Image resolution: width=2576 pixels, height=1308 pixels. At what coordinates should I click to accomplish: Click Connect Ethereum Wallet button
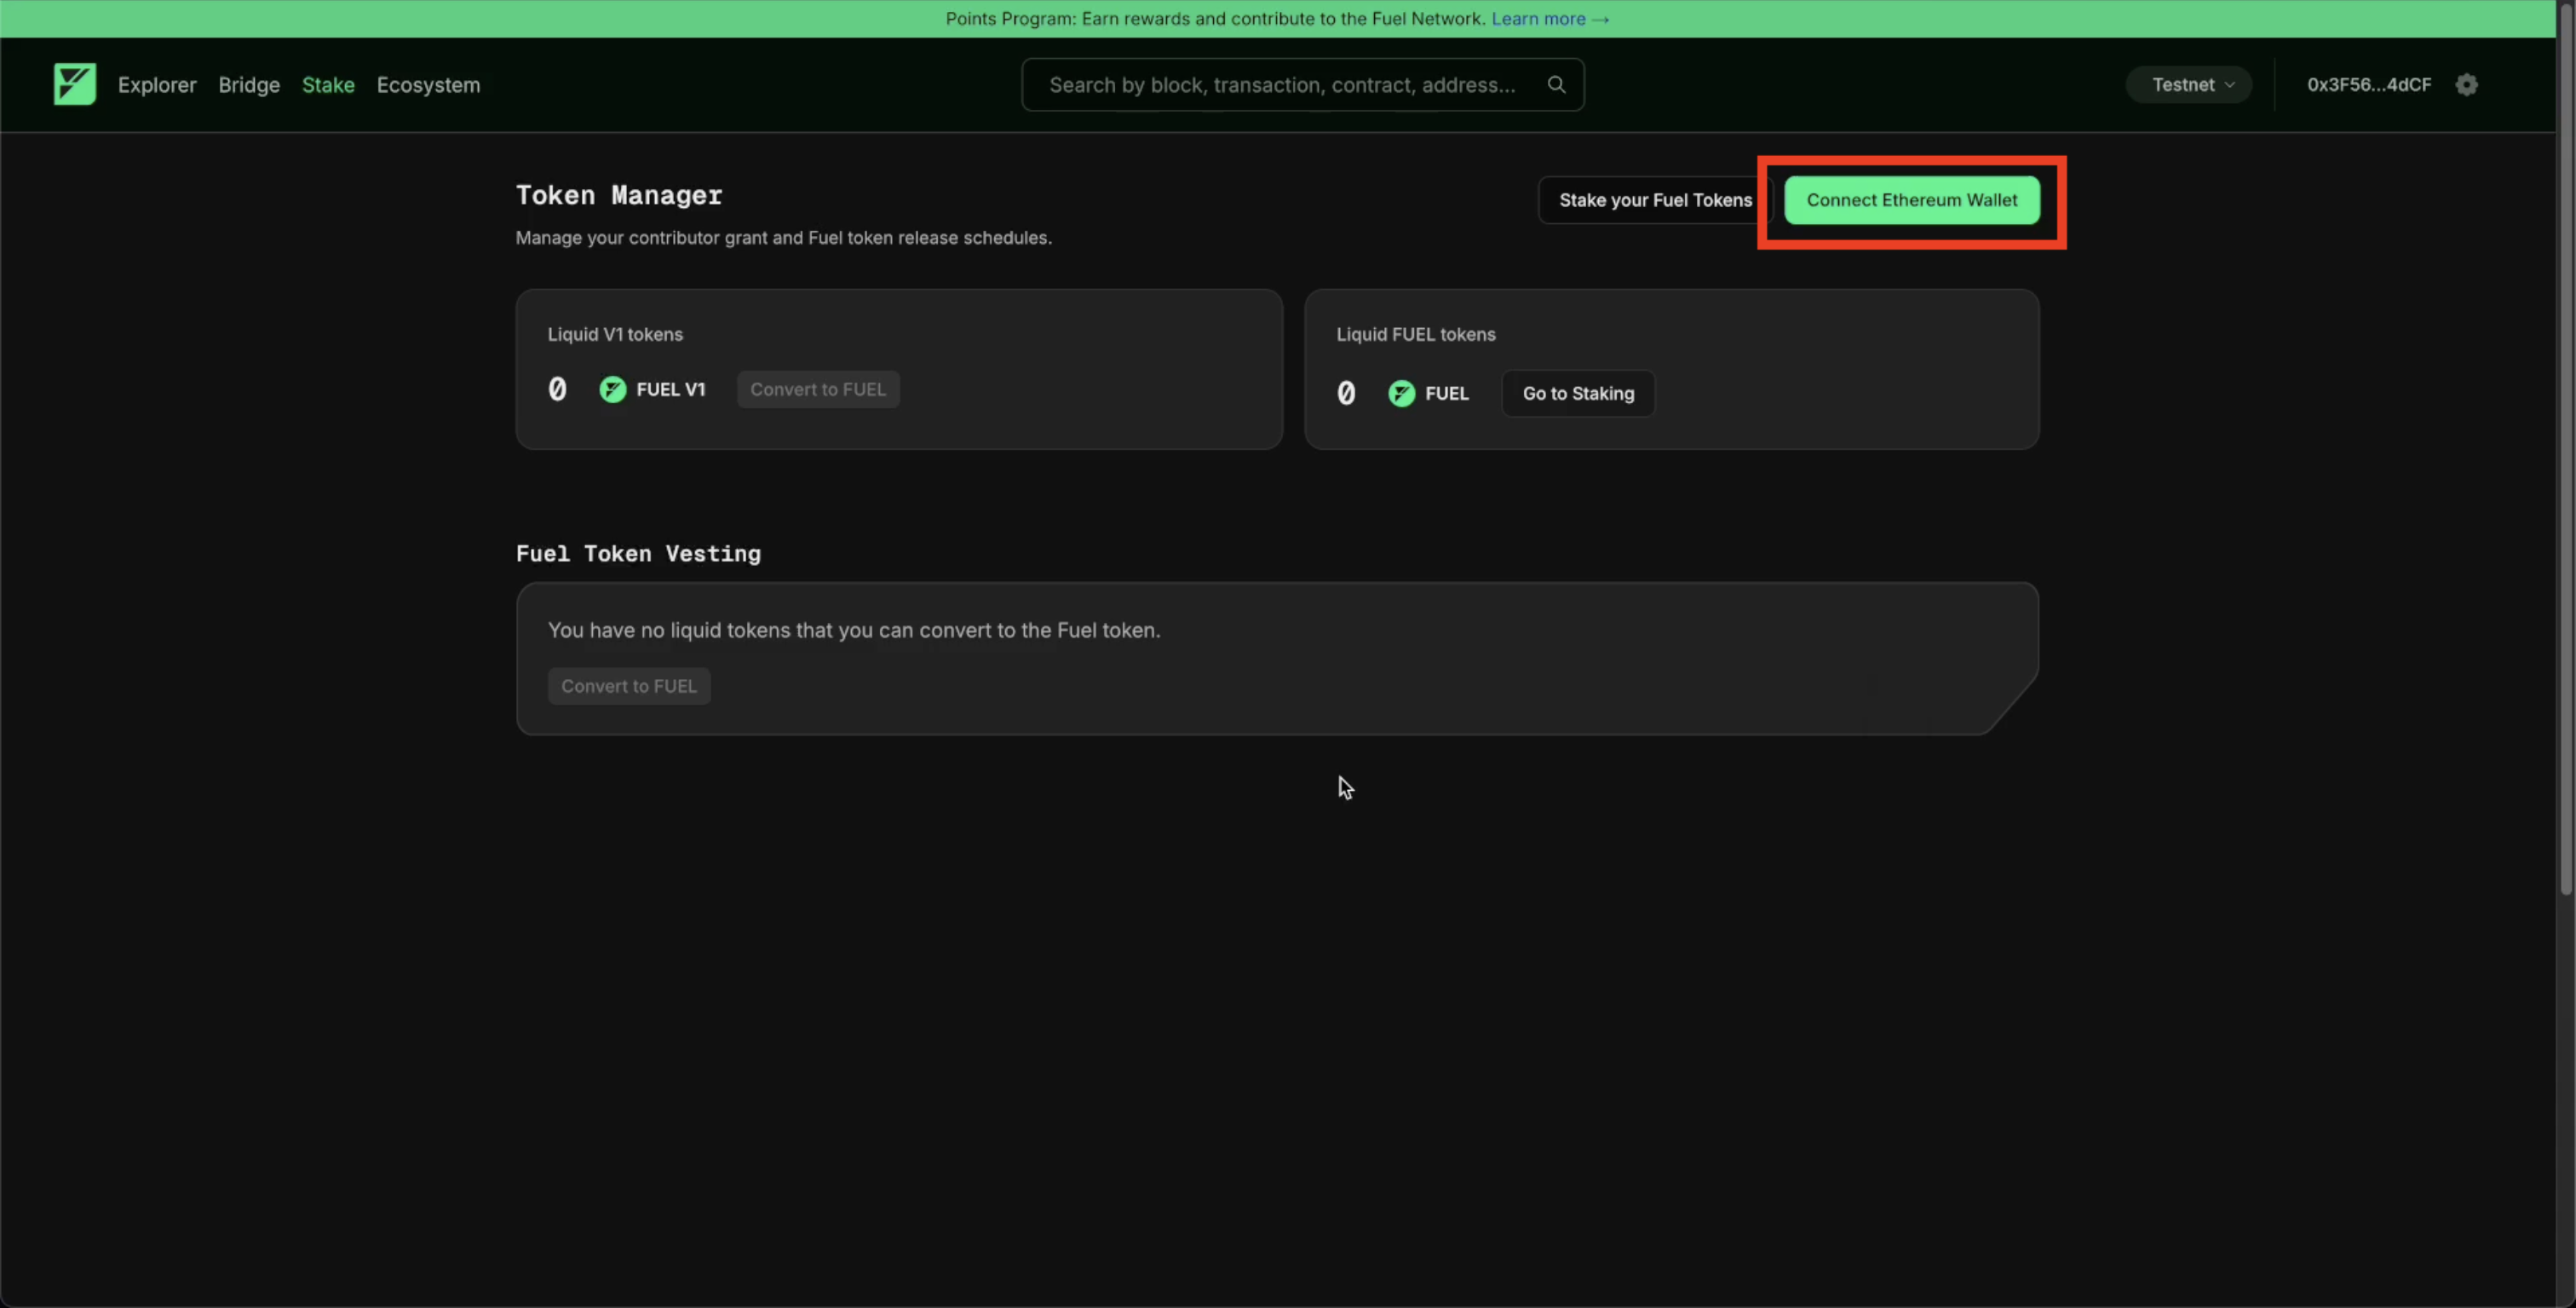1912,200
